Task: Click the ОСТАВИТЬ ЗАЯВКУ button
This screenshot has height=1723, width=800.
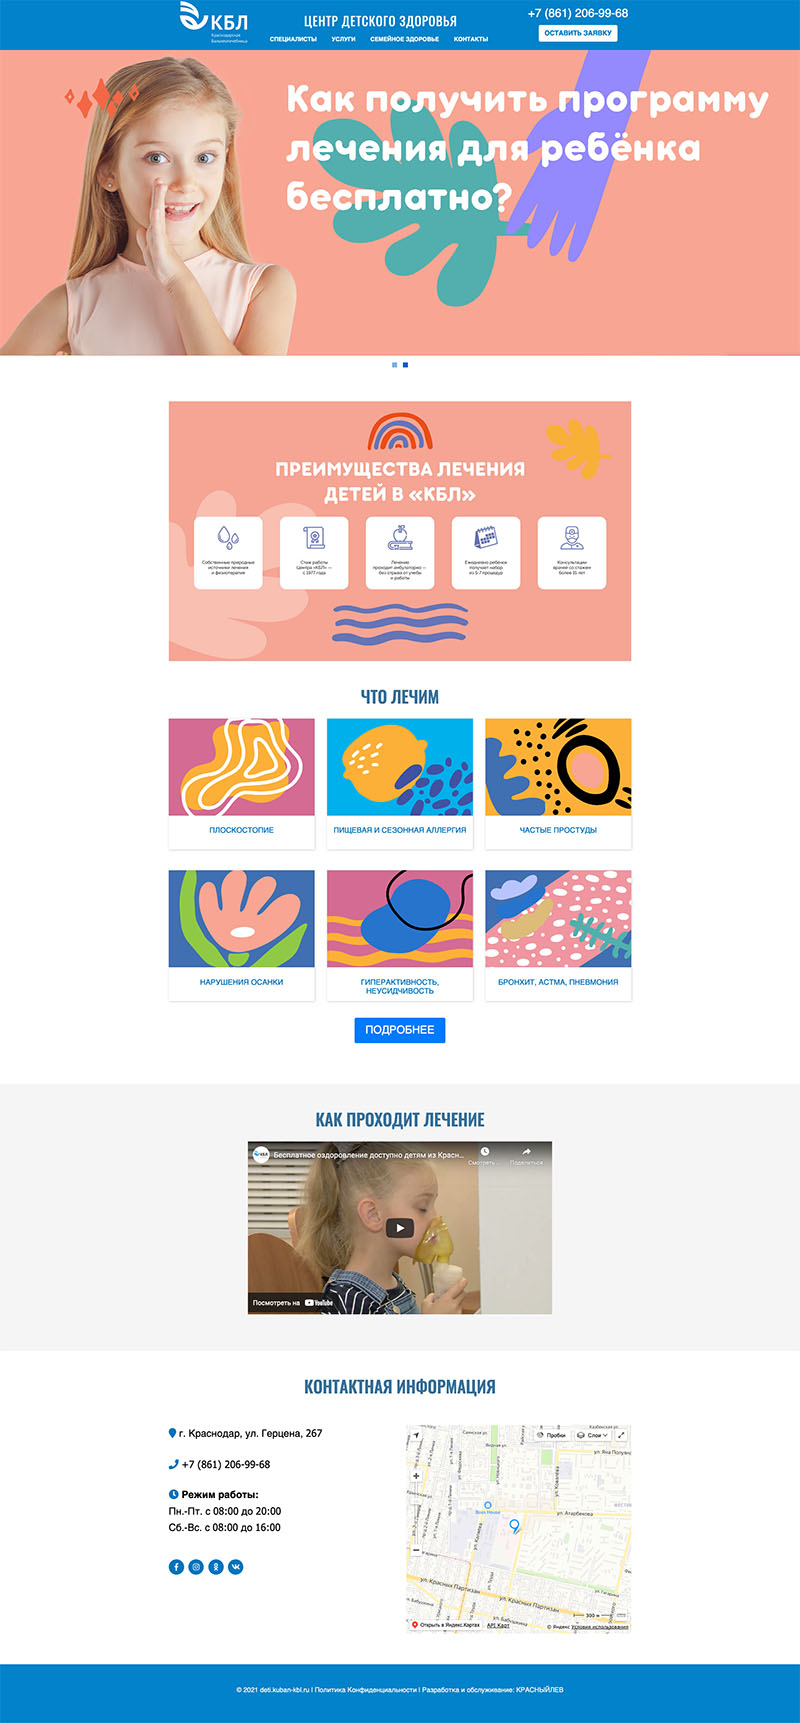Action: pyautogui.click(x=578, y=33)
